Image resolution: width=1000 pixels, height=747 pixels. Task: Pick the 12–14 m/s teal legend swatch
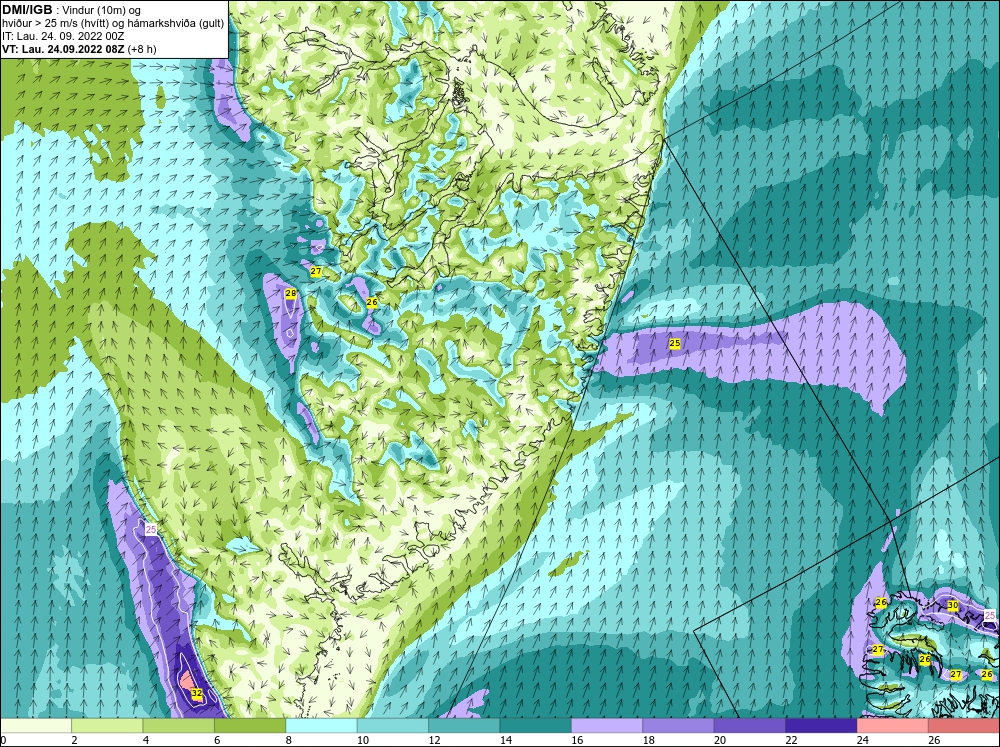(x=464, y=726)
